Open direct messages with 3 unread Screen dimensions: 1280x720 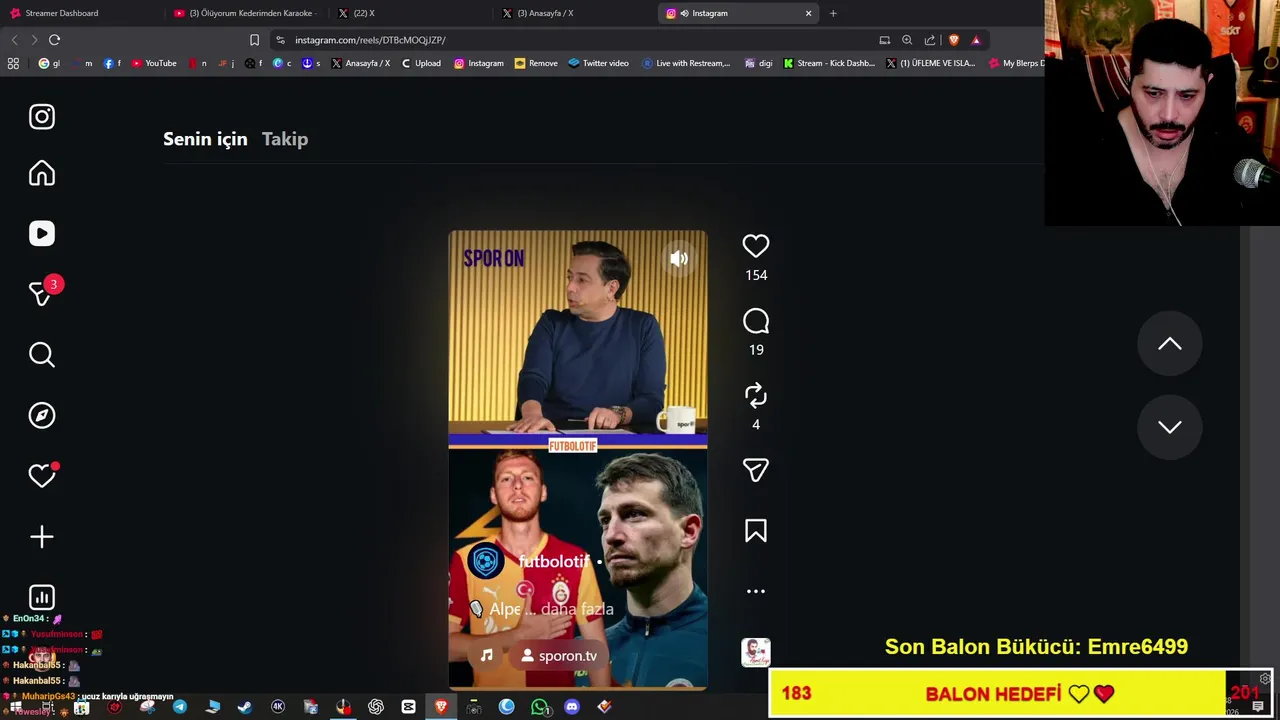click(42, 293)
